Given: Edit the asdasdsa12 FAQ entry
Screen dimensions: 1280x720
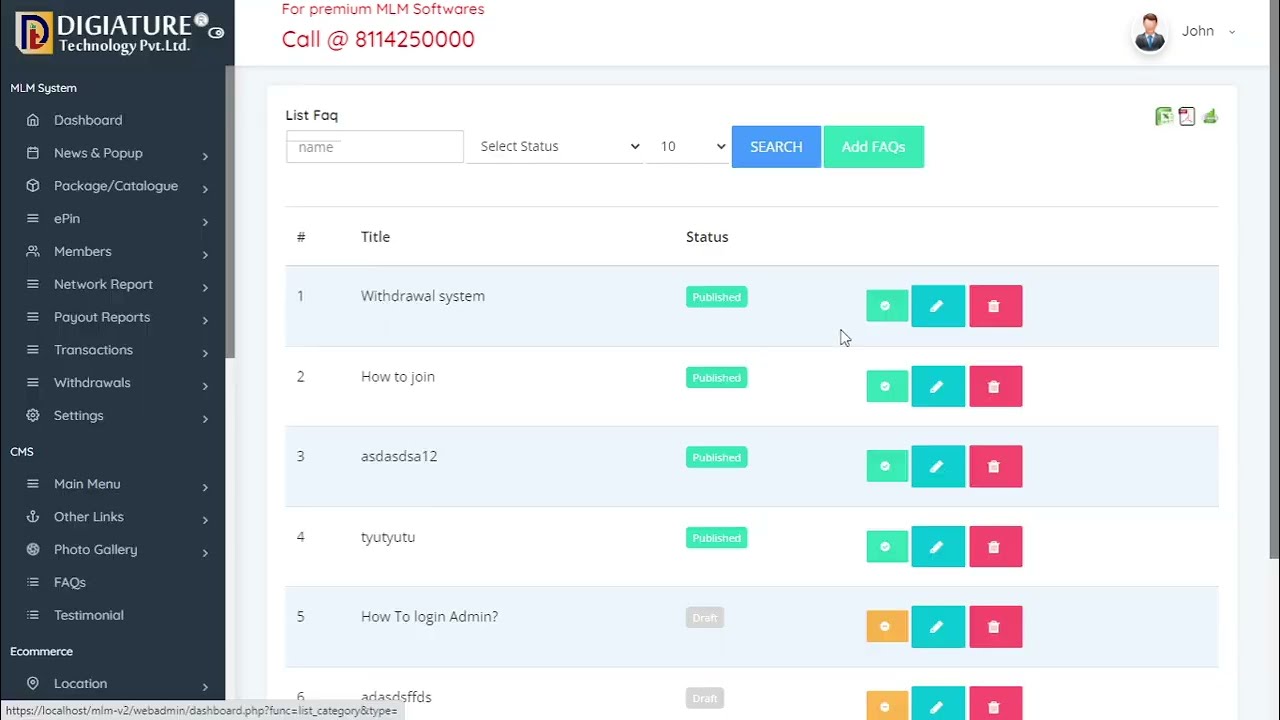Looking at the screenshot, I should pyautogui.click(x=938, y=466).
